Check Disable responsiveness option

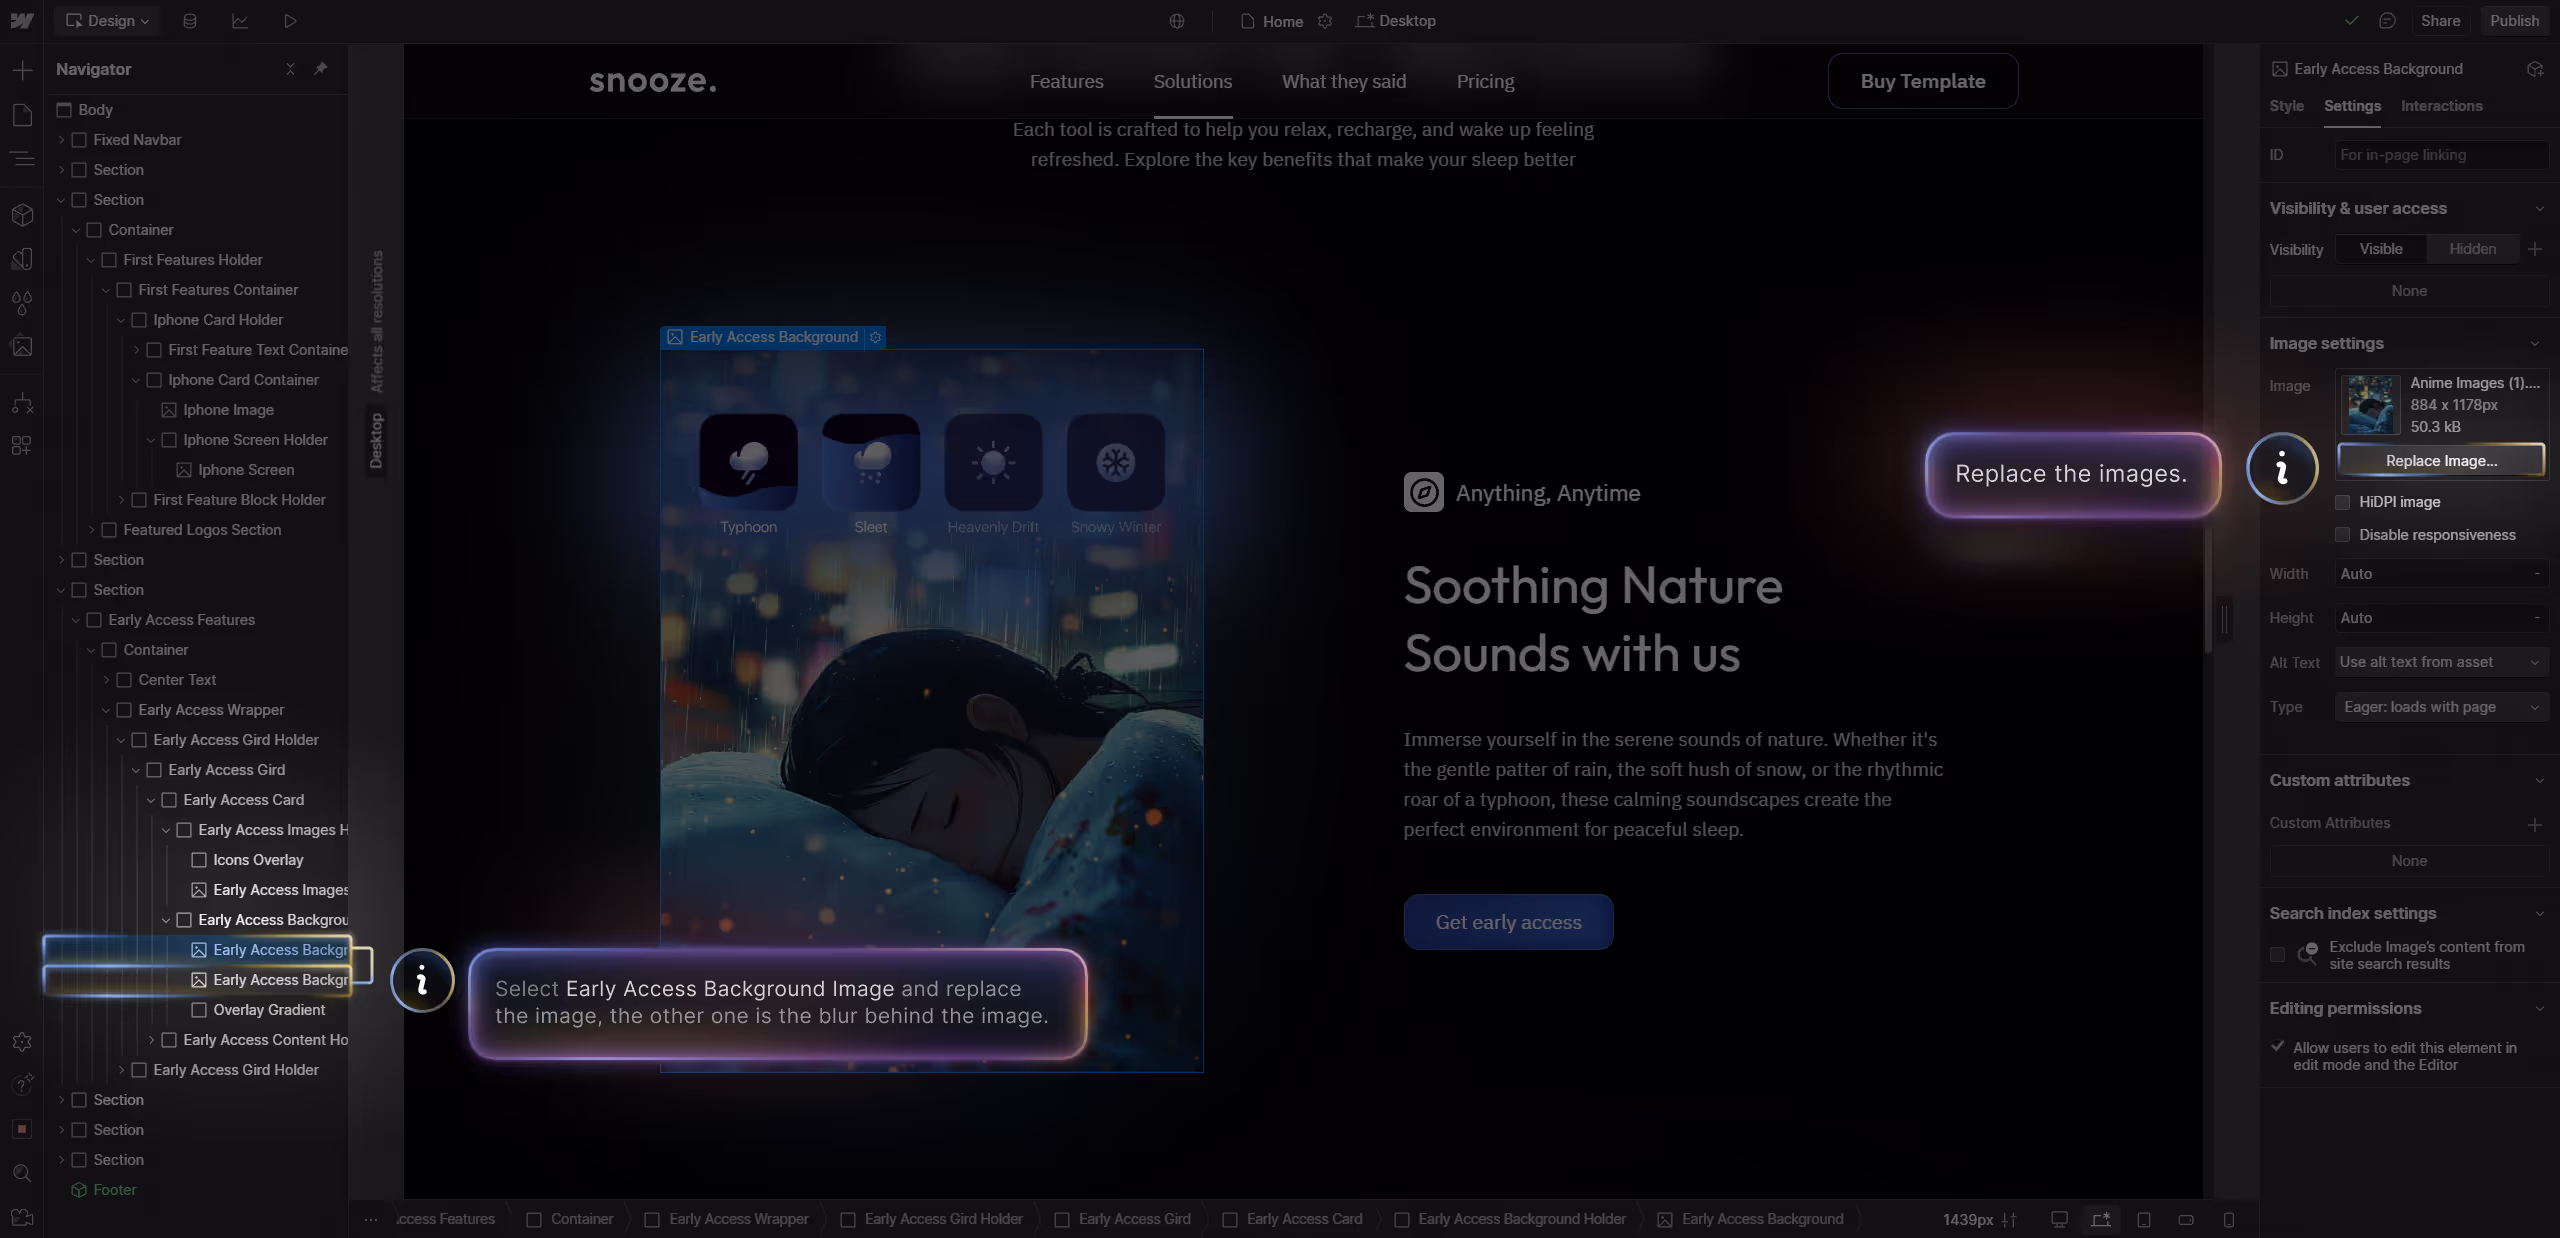[x=2342, y=535]
